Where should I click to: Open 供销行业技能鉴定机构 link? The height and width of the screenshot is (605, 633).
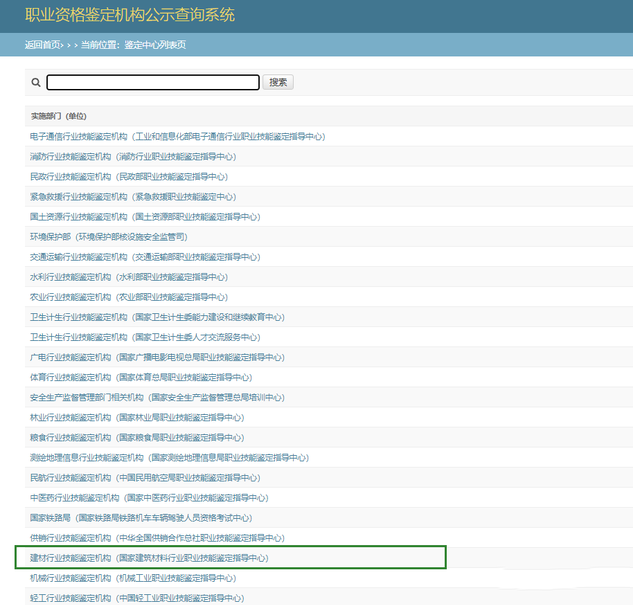pos(157,538)
